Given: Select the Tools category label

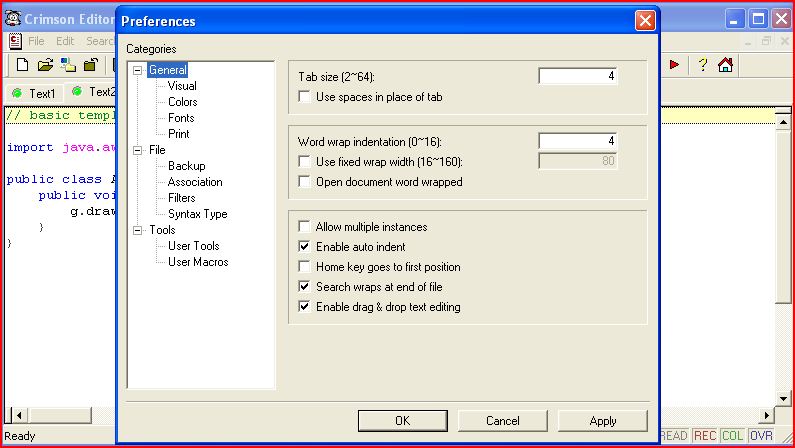Looking at the screenshot, I should [162, 230].
